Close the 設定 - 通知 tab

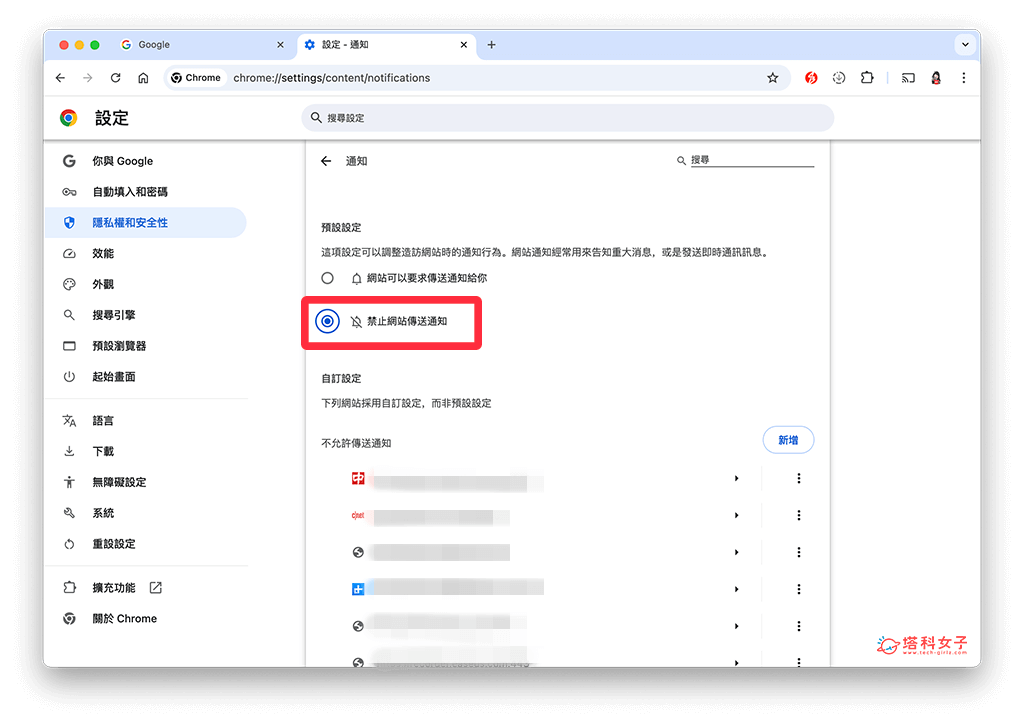click(464, 44)
